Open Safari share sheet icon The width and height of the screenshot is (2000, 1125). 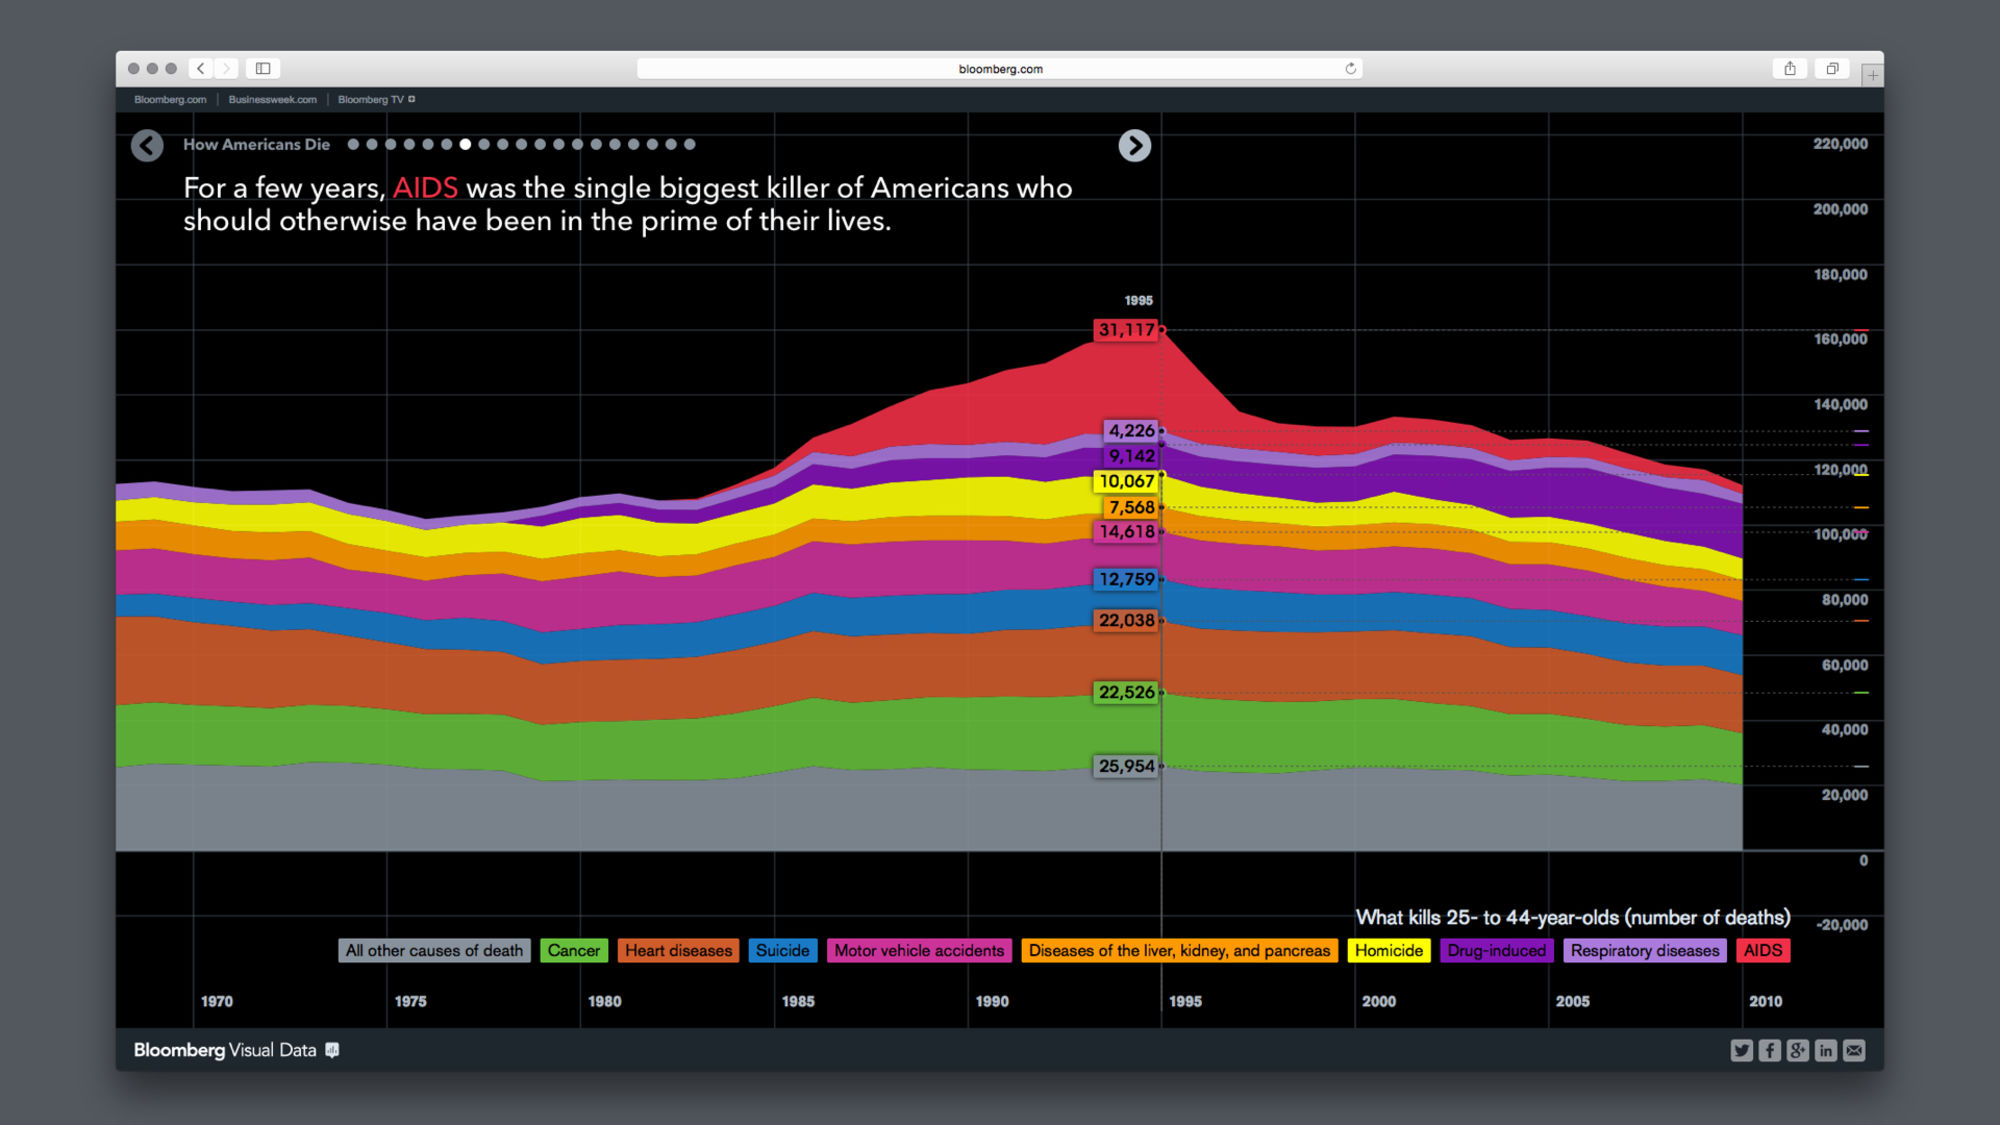coord(1790,69)
